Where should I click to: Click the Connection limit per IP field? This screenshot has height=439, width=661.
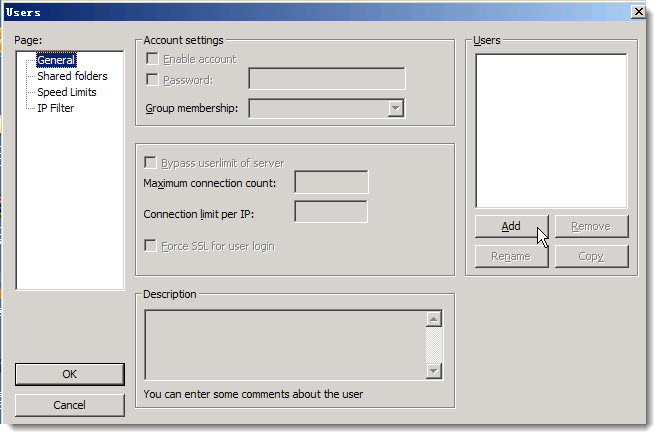coord(331,212)
